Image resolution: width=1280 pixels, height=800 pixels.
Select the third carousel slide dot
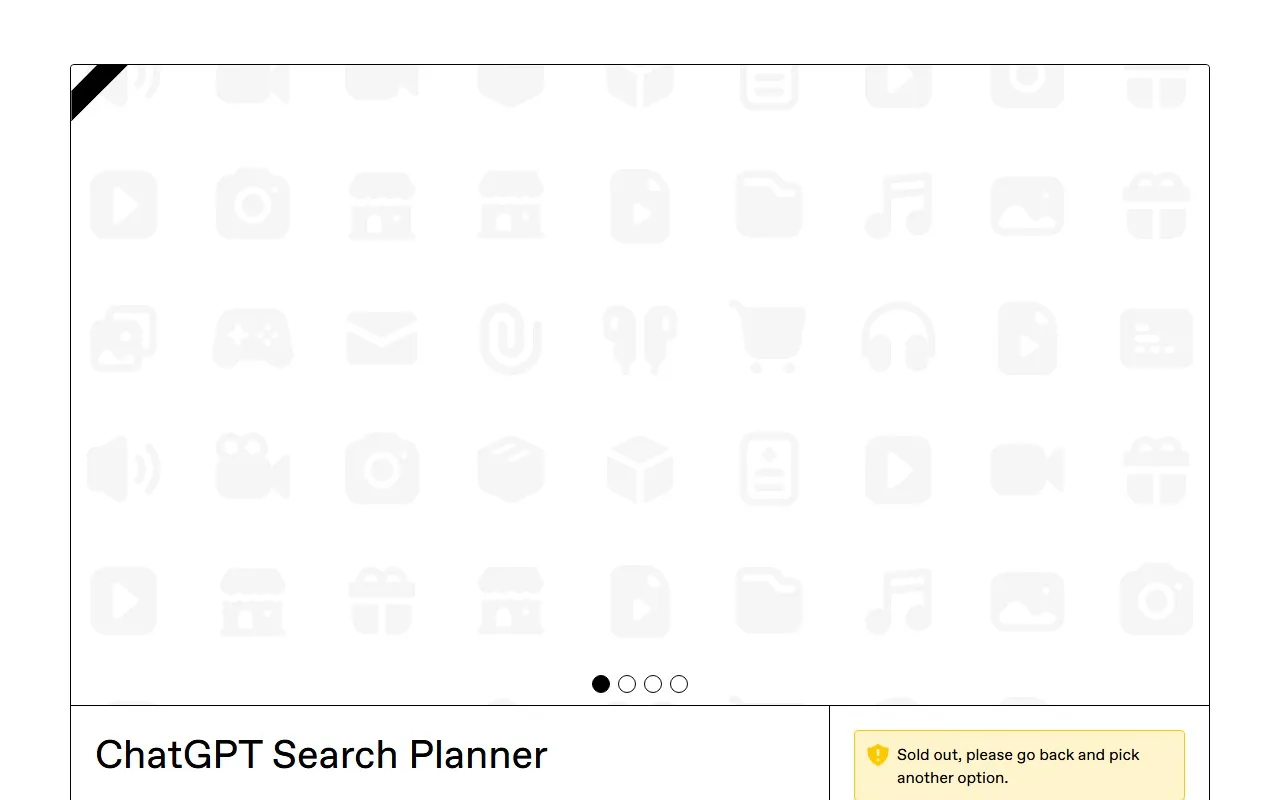(653, 684)
